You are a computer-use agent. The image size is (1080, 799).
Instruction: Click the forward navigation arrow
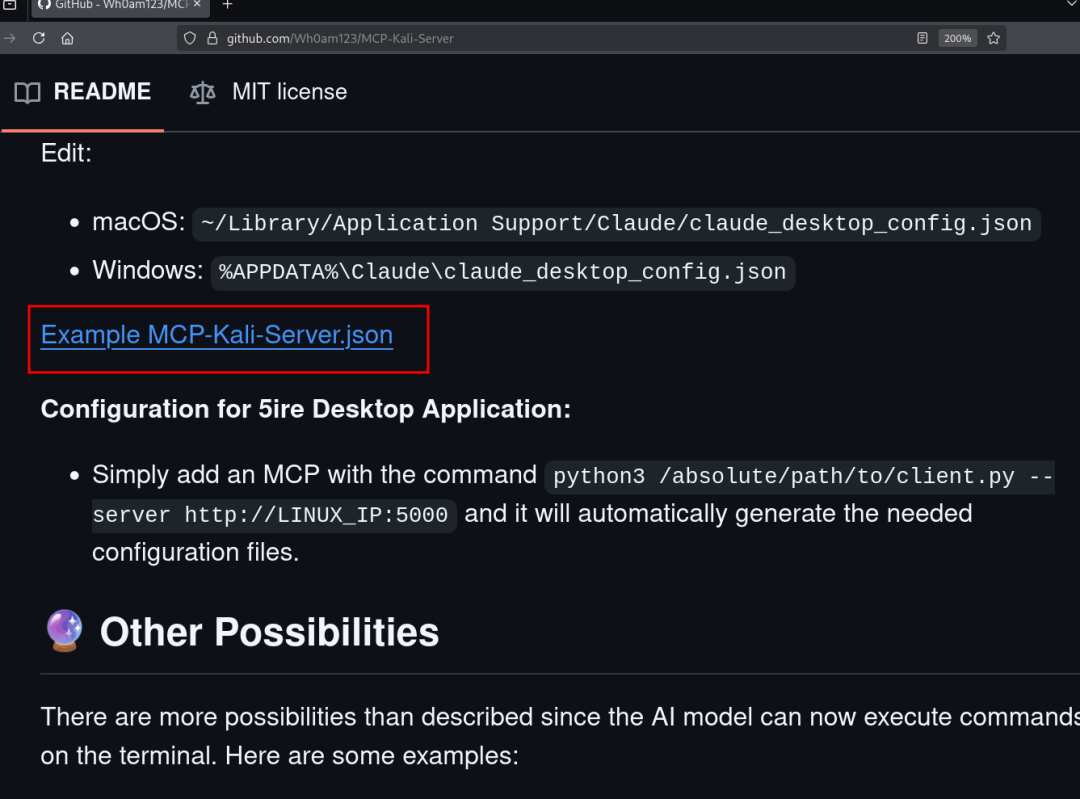[x=10, y=38]
